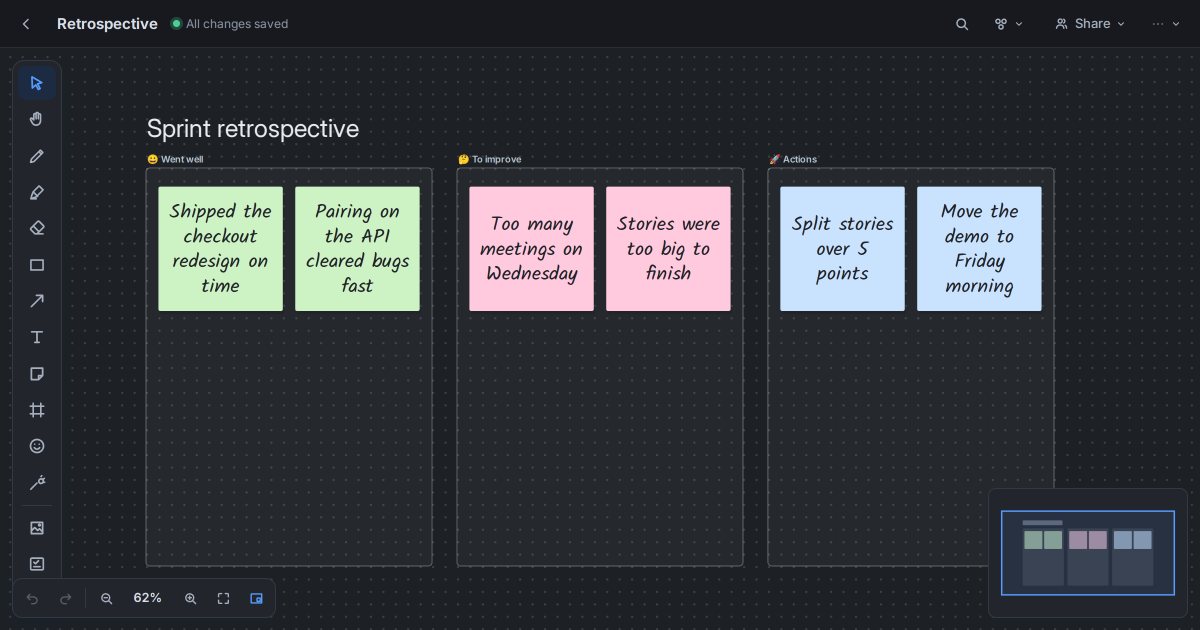The height and width of the screenshot is (630, 1200).
Task: Select the hand pan tool
Action: pos(37,119)
